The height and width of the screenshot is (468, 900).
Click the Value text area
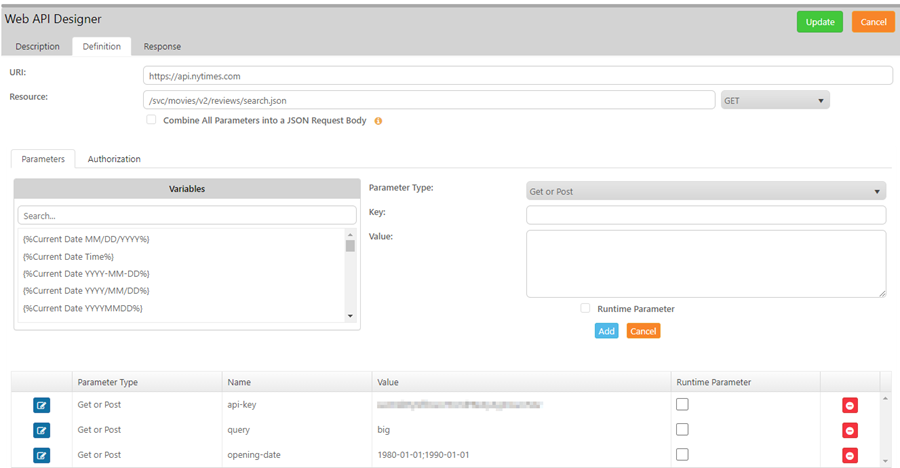[x=705, y=264]
